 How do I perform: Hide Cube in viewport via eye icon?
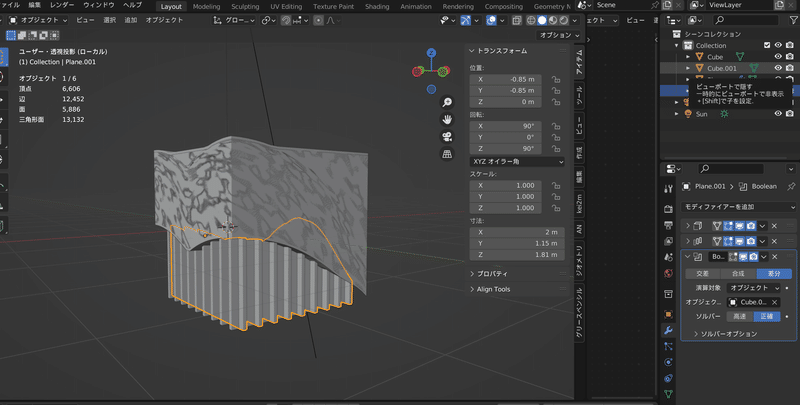[x=778, y=57]
